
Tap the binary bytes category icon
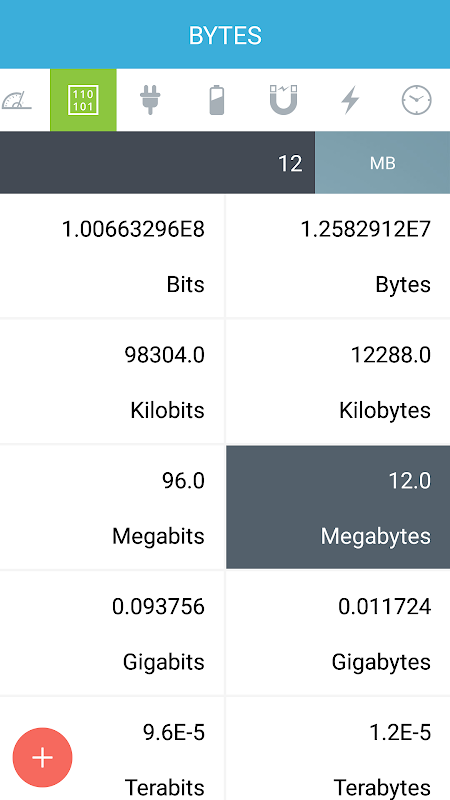coord(83,100)
